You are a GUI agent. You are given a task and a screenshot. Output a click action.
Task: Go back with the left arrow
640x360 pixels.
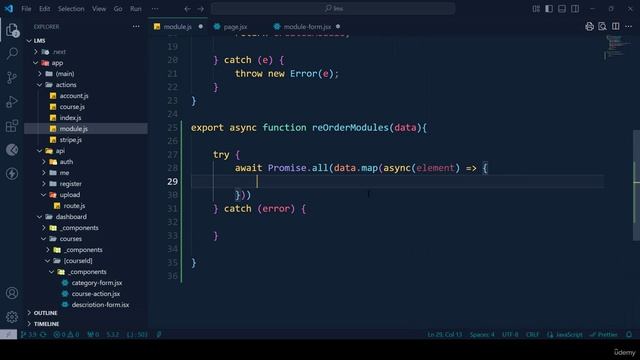(x=187, y=9)
